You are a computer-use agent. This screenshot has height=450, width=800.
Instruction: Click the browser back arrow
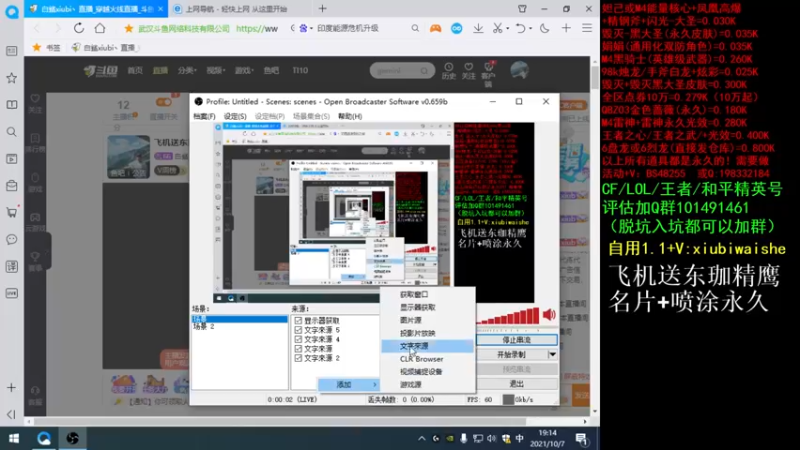pos(36,28)
